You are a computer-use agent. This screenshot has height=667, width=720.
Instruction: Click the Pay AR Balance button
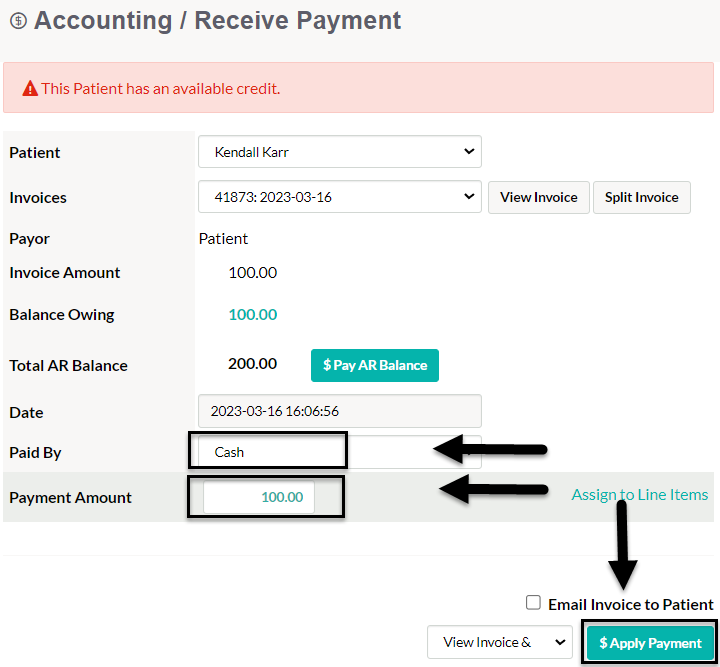tap(375, 365)
